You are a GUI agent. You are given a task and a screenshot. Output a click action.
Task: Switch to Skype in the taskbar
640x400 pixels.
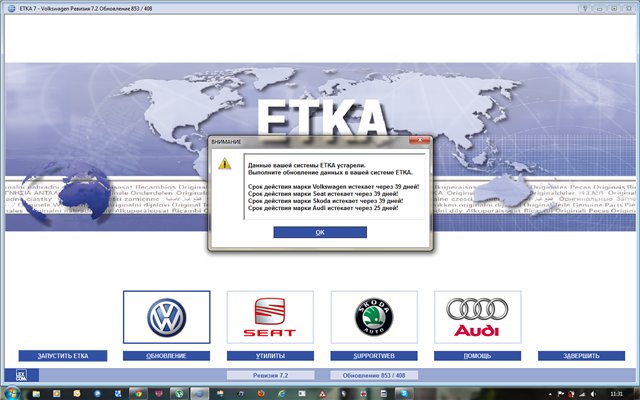pyautogui.click(x=404, y=393)
